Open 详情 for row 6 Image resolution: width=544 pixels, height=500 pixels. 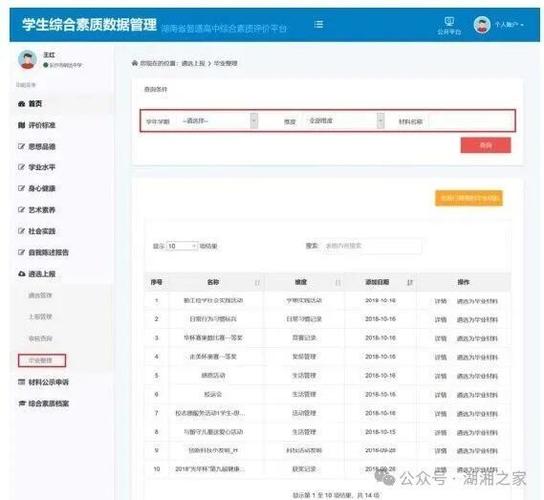pyautogui.click(x=441, y=395)
